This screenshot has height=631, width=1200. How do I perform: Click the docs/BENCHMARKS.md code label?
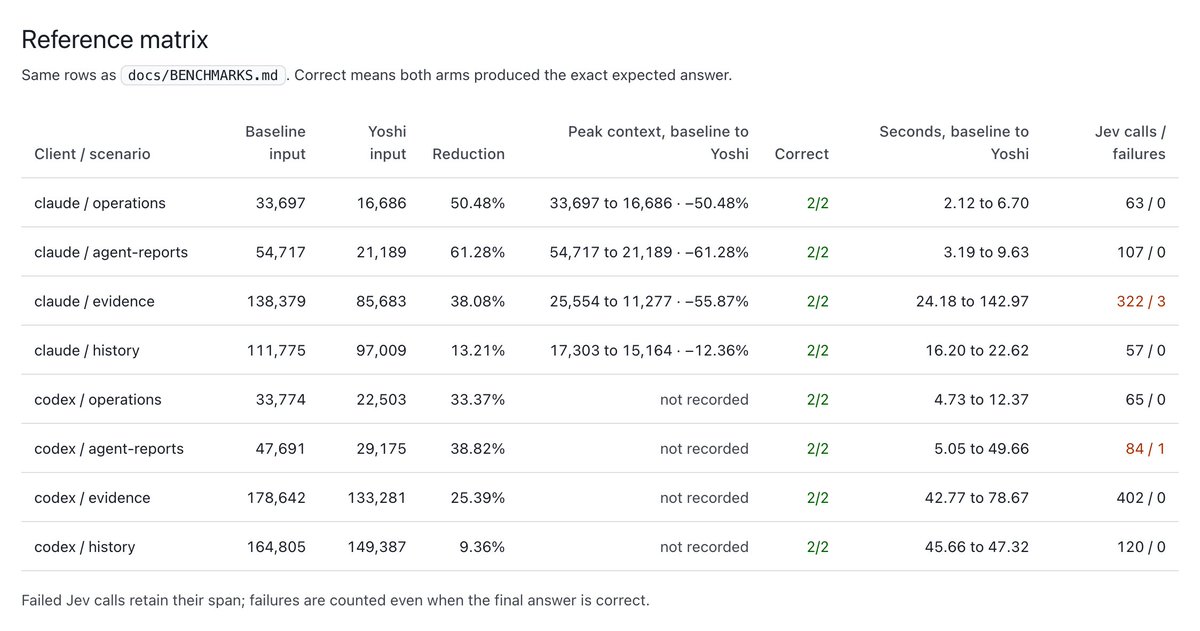(x=205, y=75)
